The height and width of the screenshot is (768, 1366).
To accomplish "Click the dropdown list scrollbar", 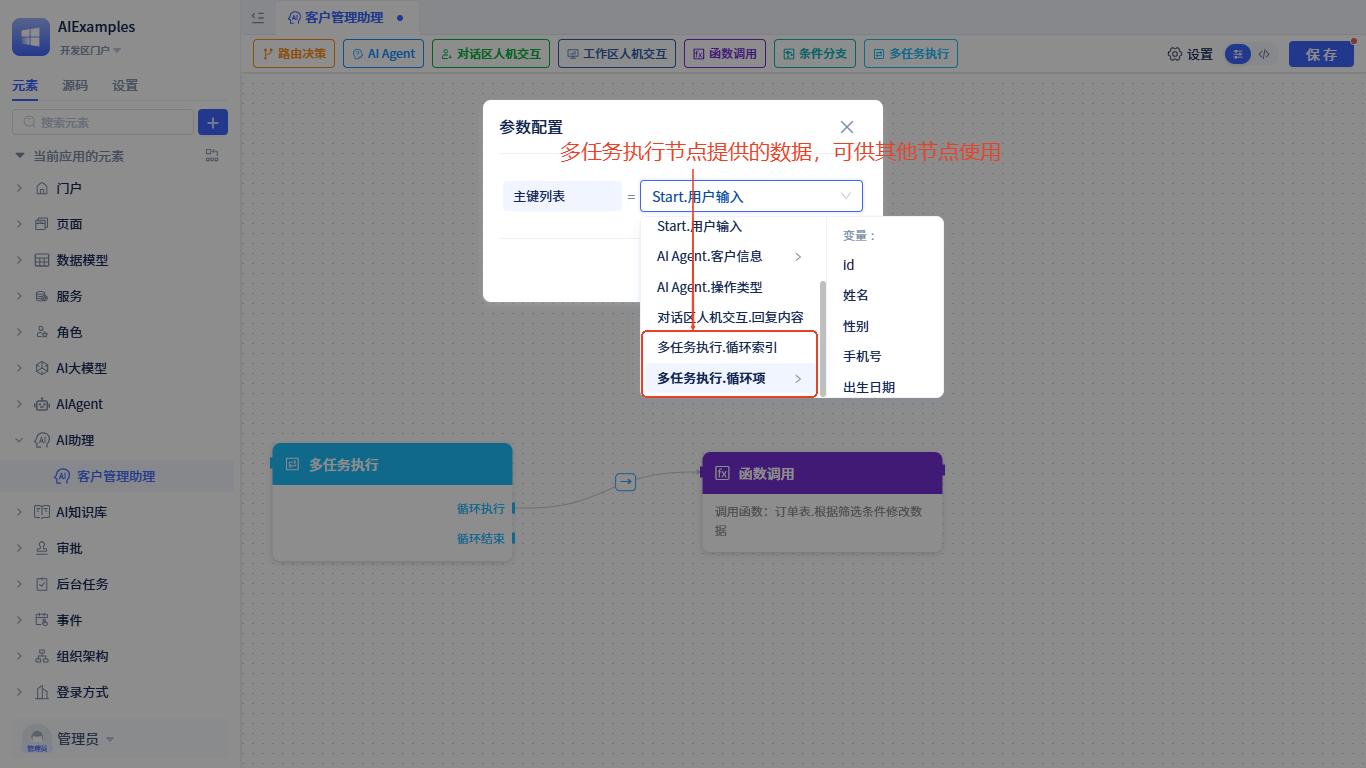I will [823, 338].
